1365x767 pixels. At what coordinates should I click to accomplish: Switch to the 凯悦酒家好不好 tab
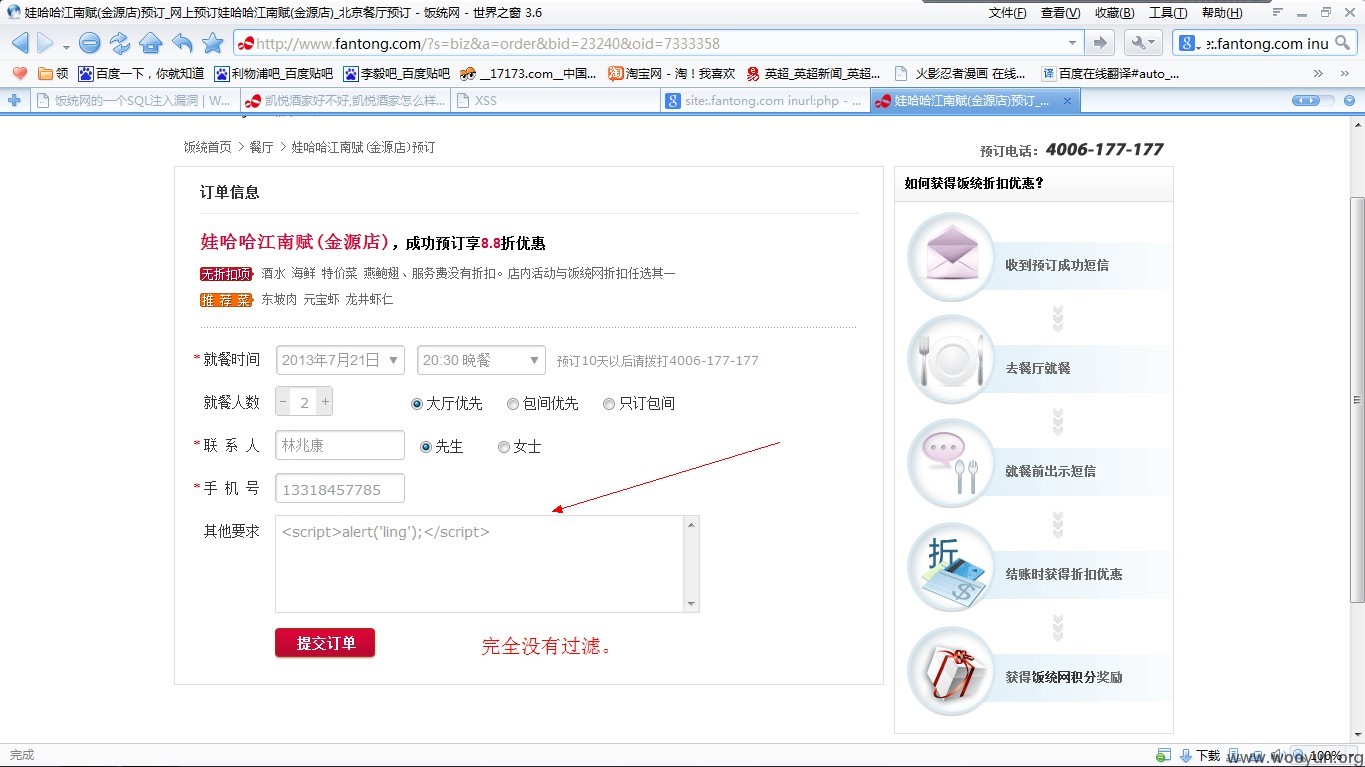(343, 101)
